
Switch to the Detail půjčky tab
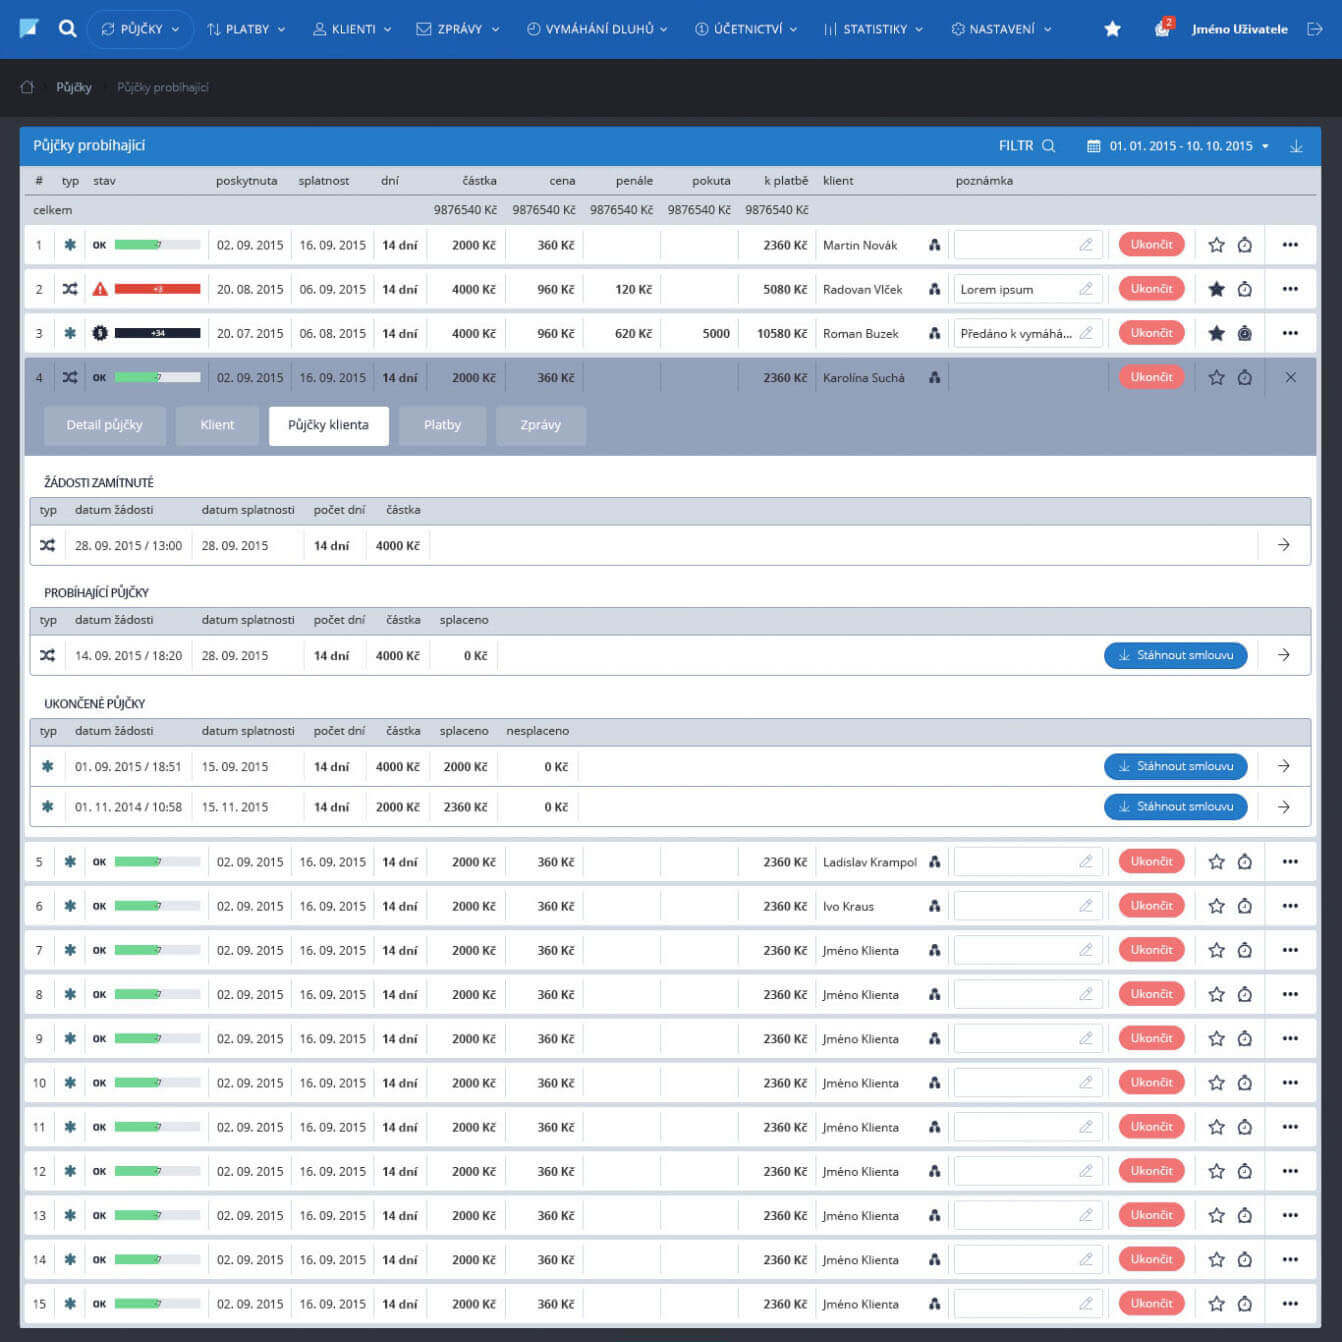click(104, 425)
